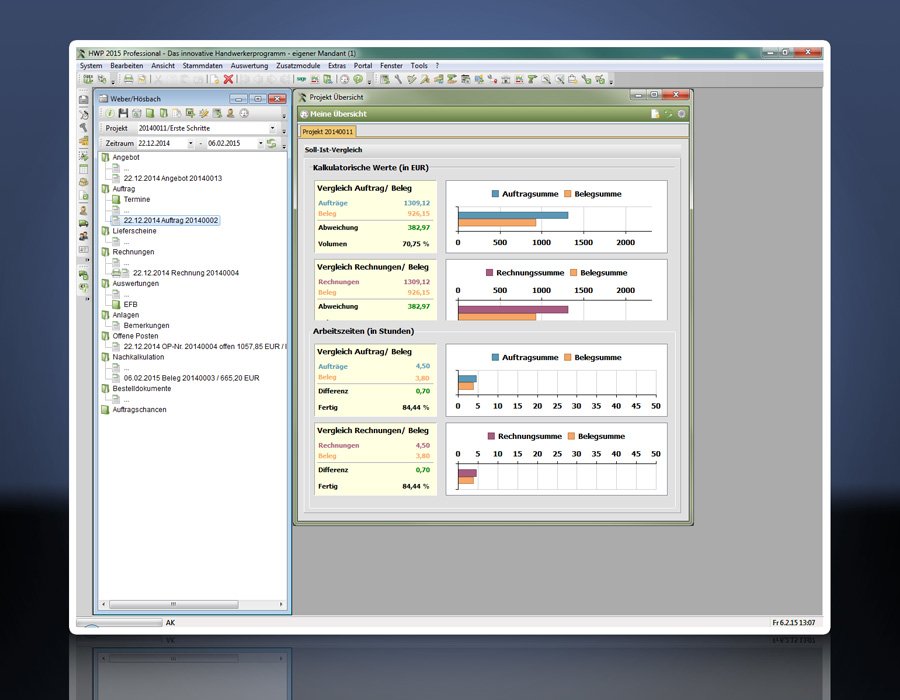Click the blue Auftragssumme legend swatch in top chart
This screenshot has width=900, height=700.
(x=495, y=194)
